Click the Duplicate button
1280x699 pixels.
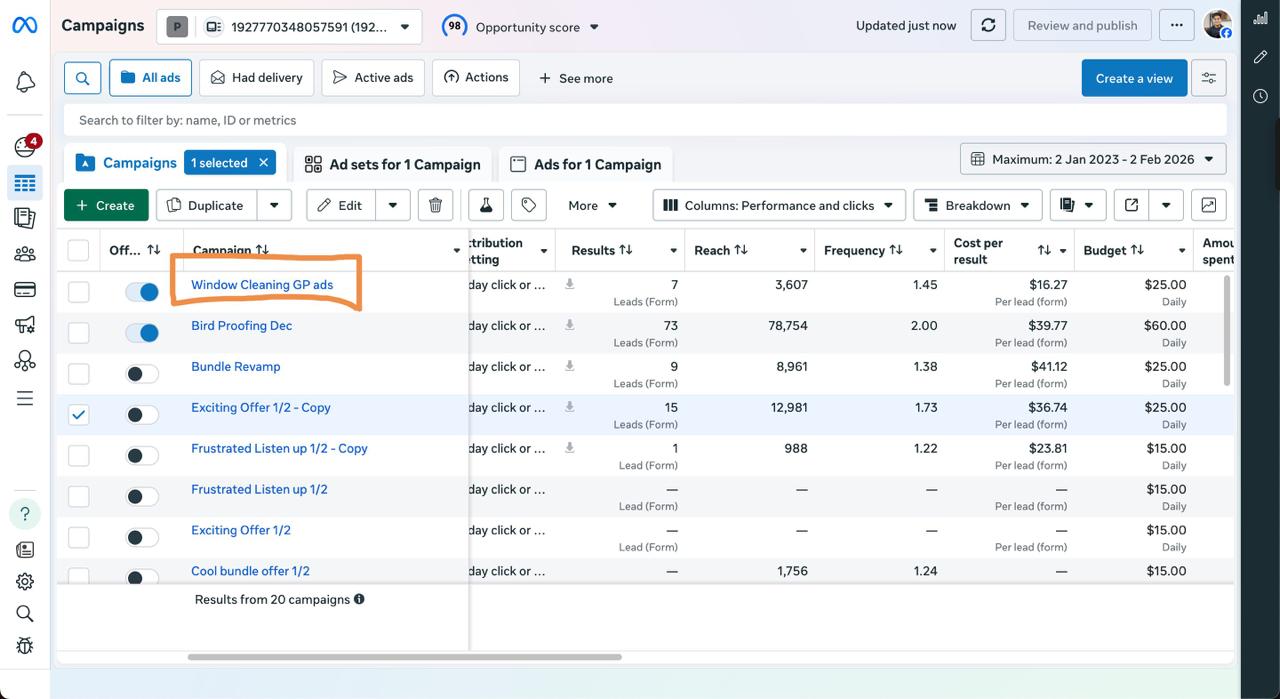(x=206, y=205)
